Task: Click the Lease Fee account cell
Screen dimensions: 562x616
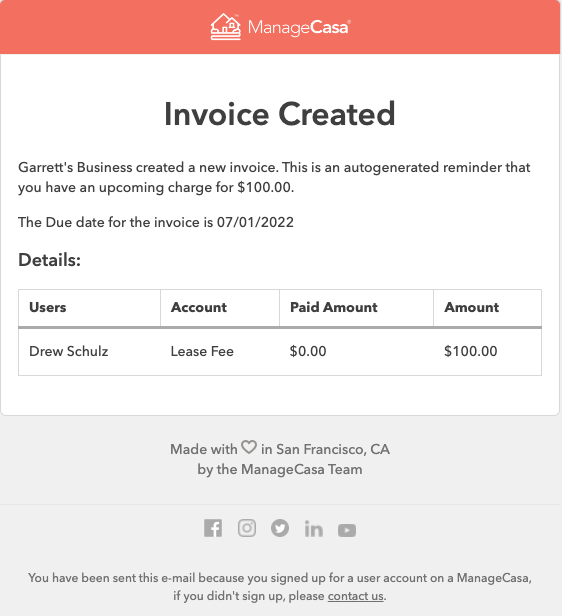Action: click(220, 351)
